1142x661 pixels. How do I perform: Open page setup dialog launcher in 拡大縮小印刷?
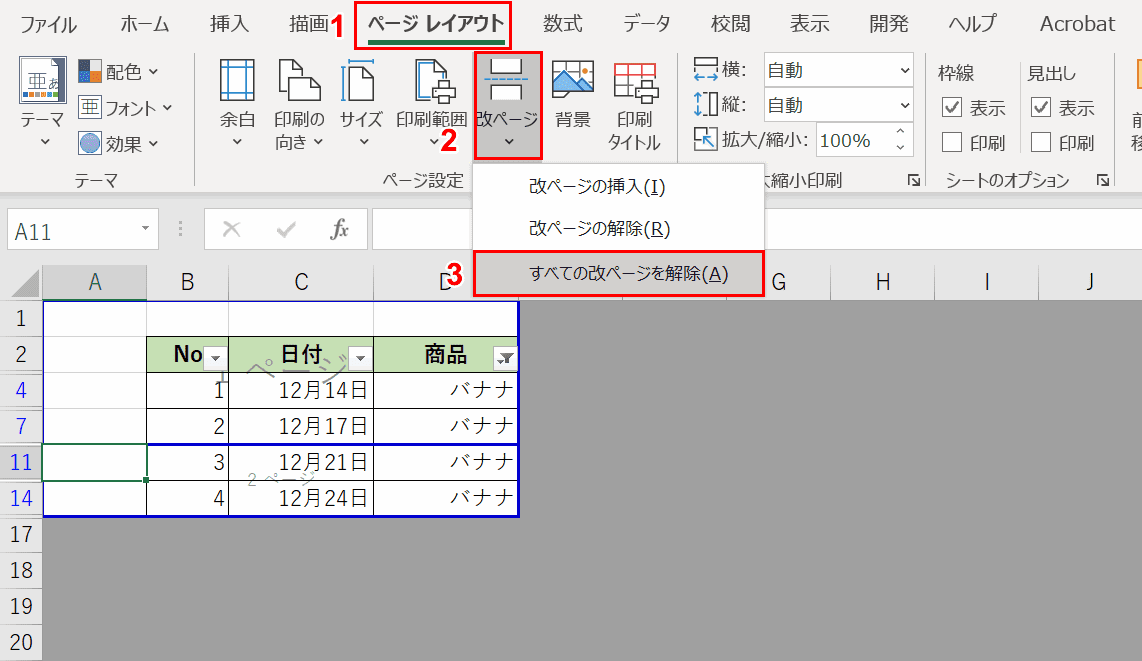pyautogui.click(x=913, y=180)
